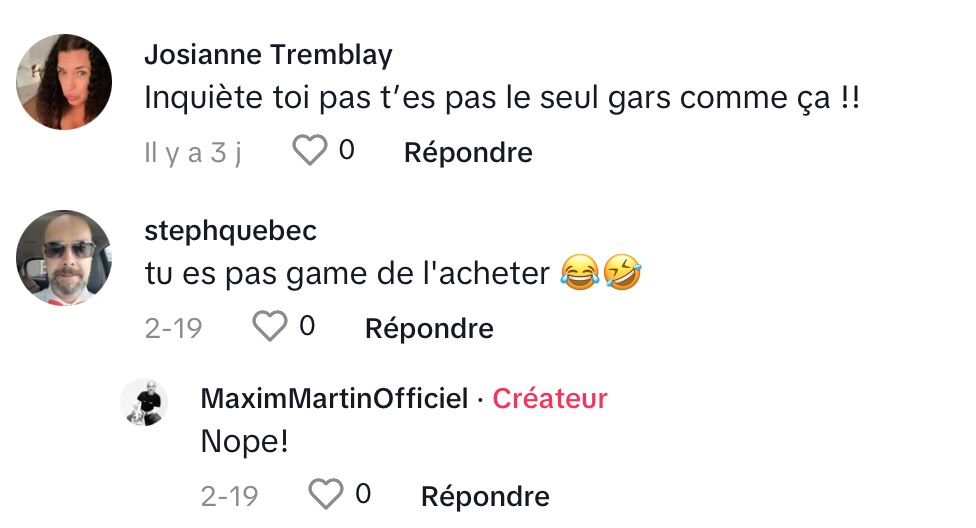Click the rolling-on-floor laughing emoji
976x528 pixels.
click(622, 273)
